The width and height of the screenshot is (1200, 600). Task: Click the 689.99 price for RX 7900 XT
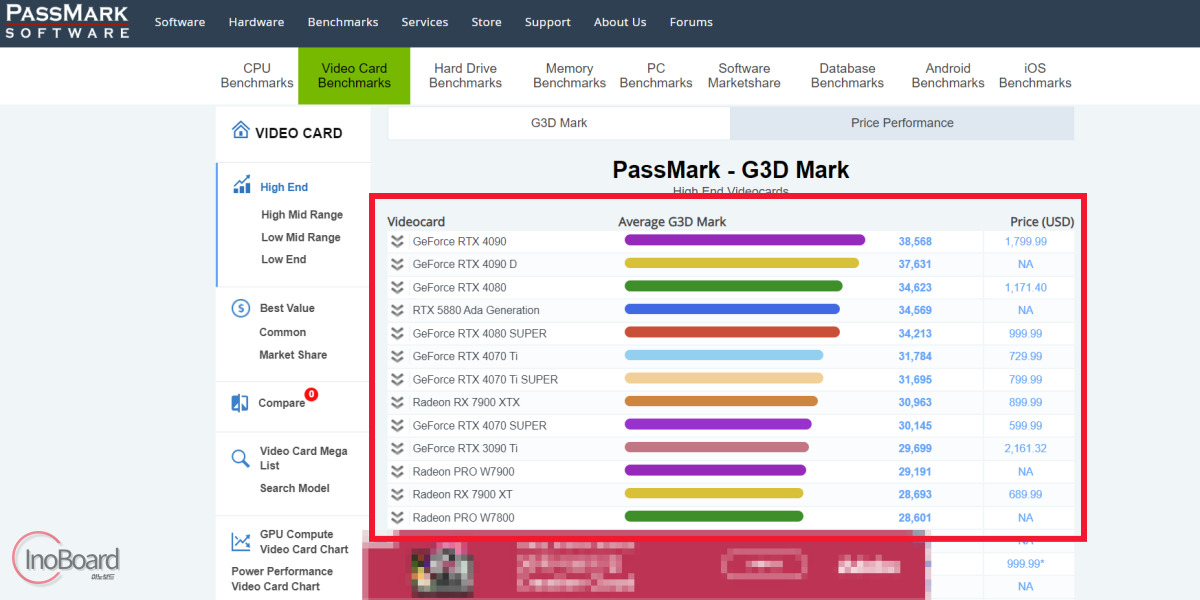[1026, 494]
